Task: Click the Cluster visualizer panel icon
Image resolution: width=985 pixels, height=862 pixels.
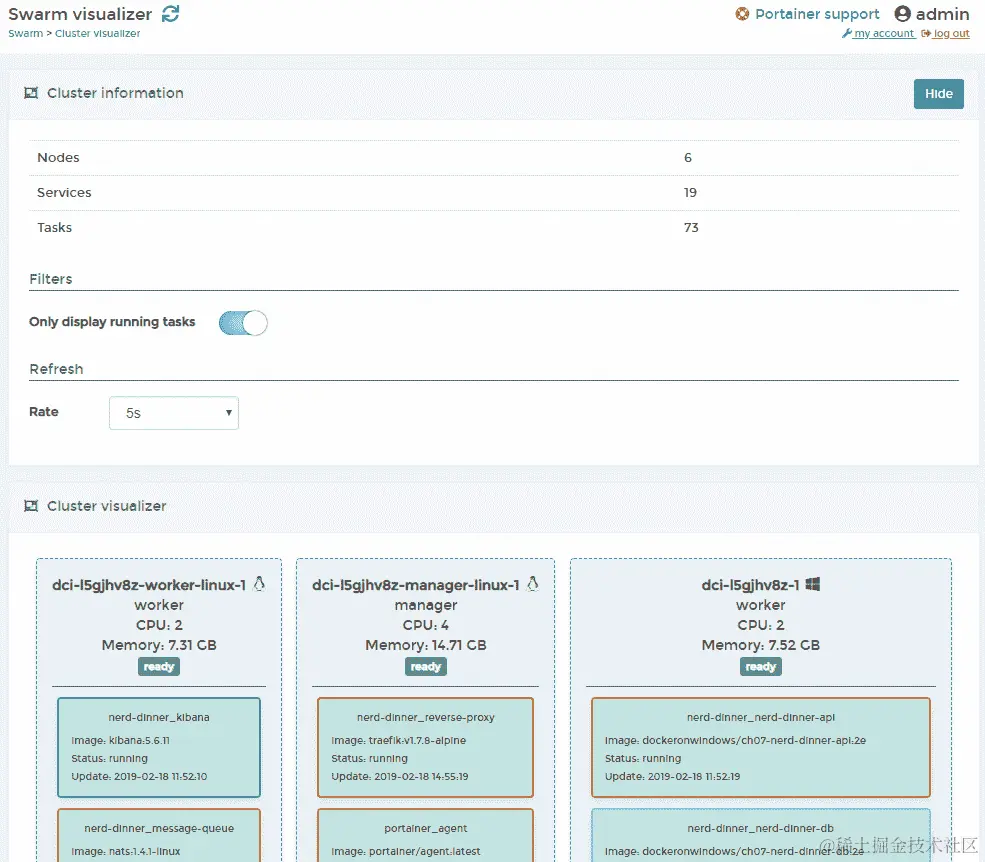Action: [x=31, y=506]
